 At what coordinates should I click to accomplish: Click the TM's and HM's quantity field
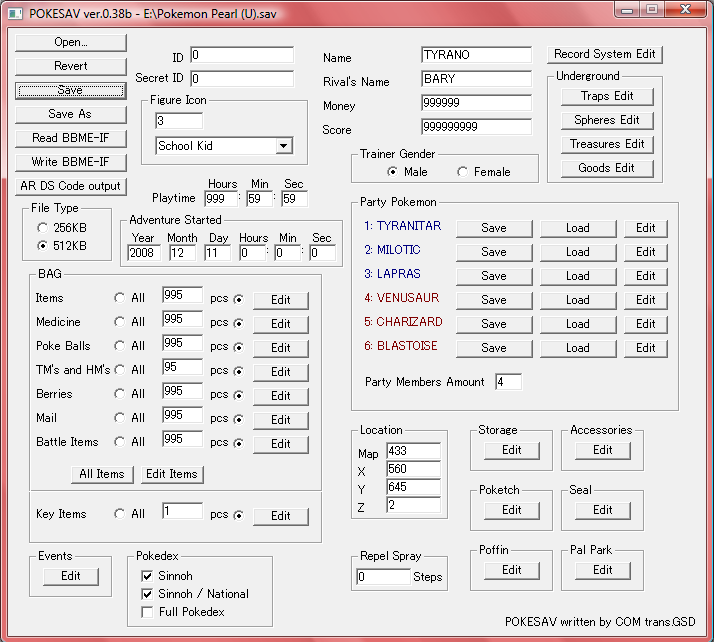[x=183, y=367]
